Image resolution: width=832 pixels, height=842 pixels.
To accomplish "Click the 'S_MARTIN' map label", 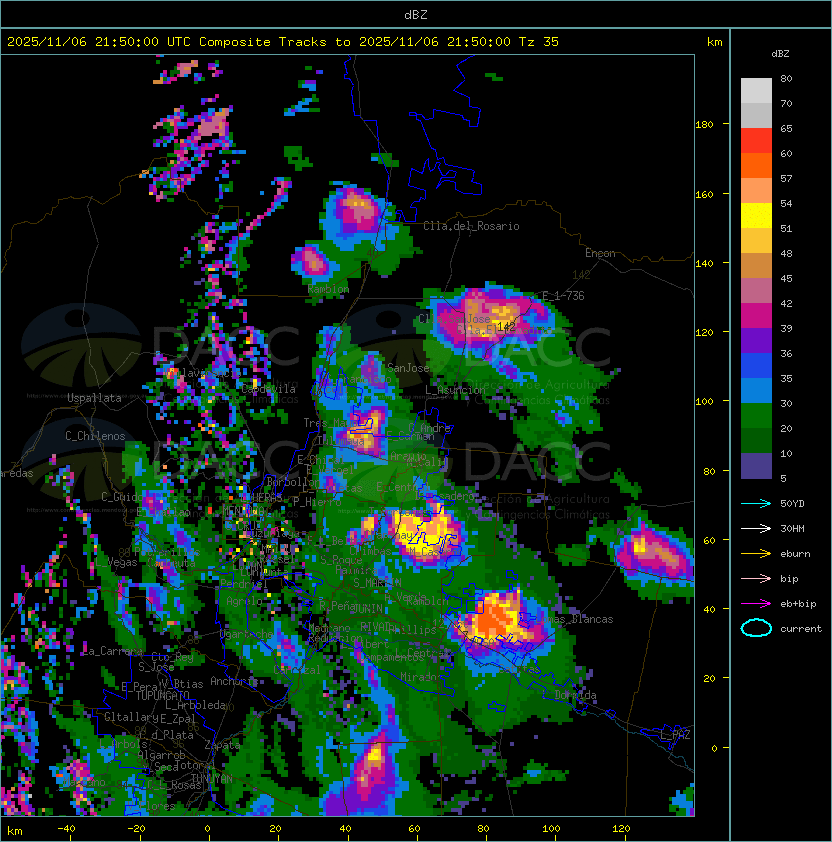I will 377,583.
